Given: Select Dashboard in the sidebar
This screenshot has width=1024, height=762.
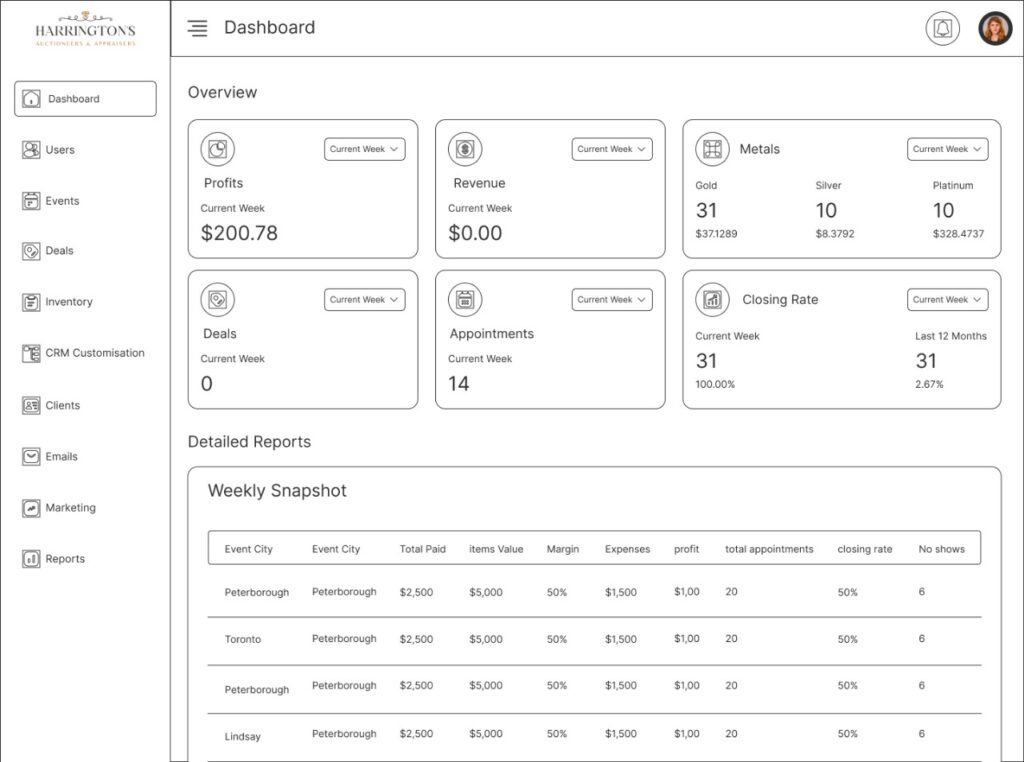Looking at the screenshot, I should pos(85,99).
